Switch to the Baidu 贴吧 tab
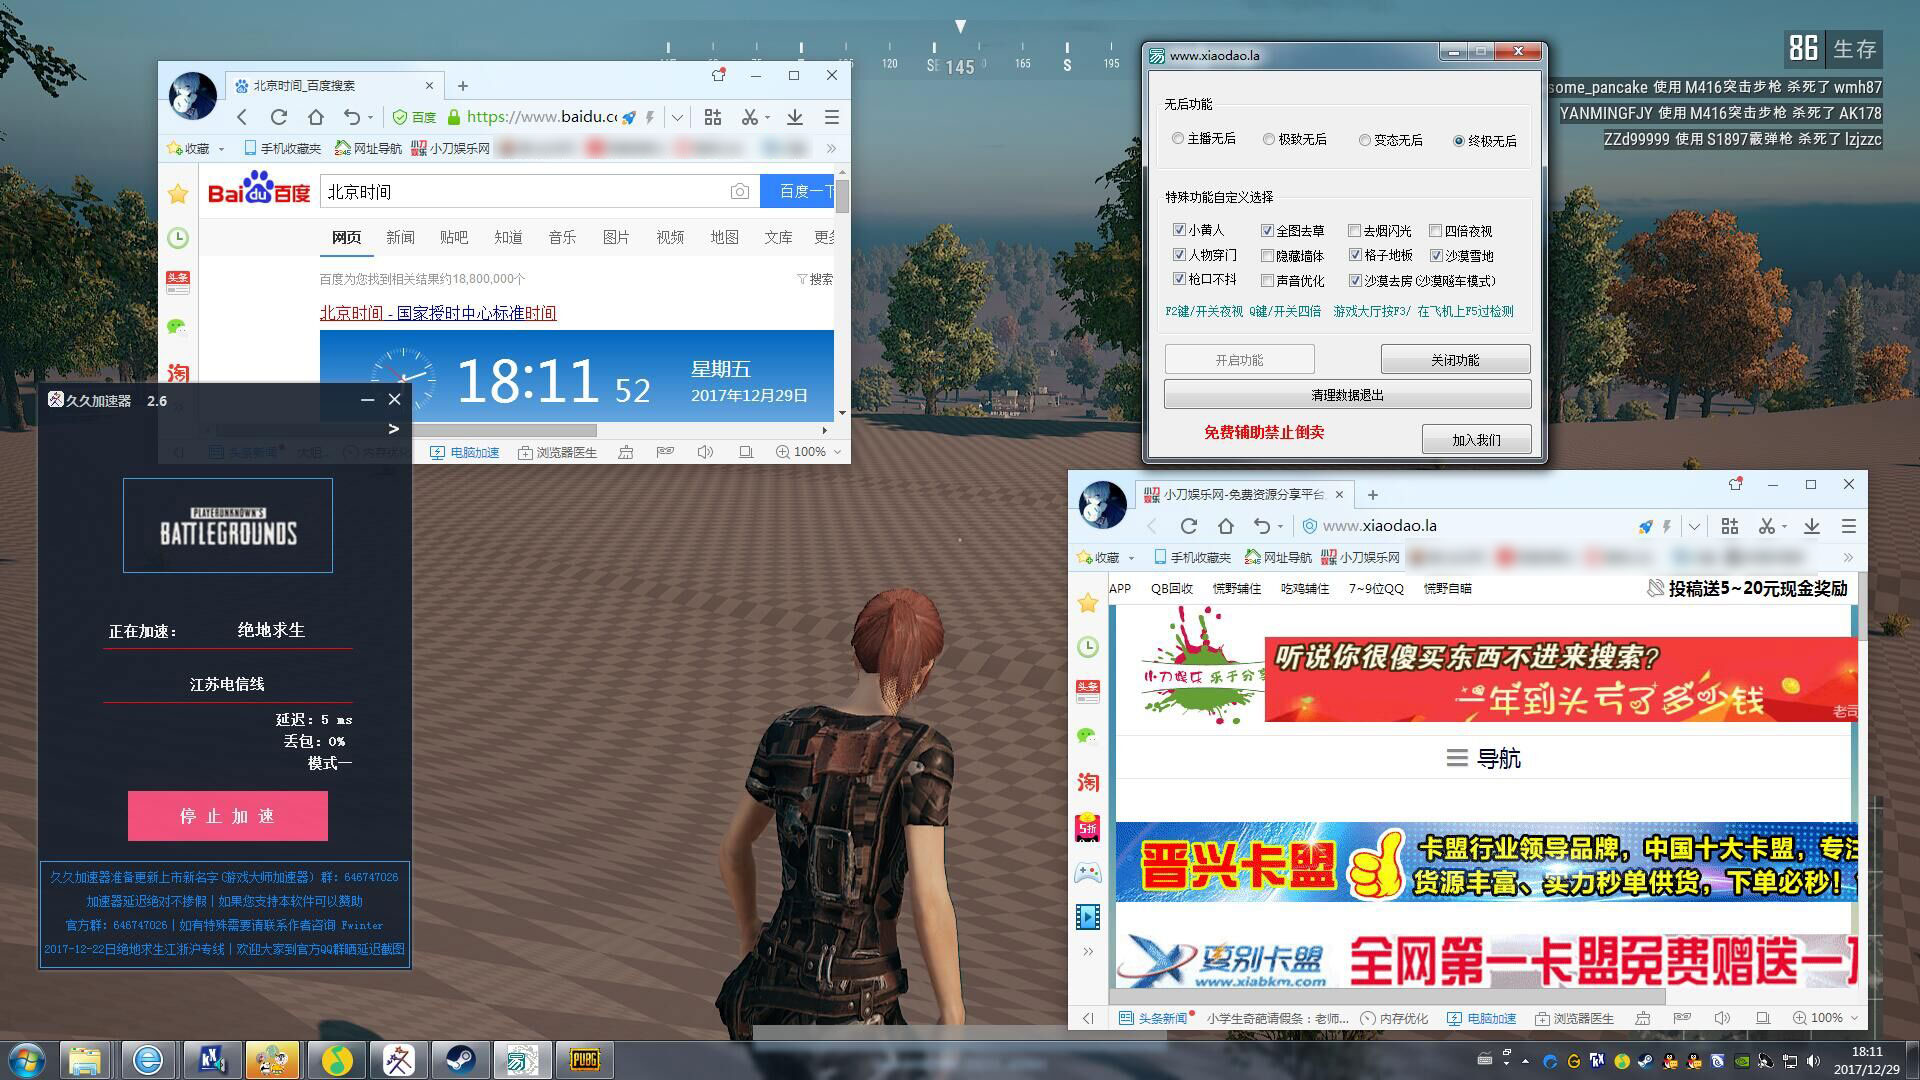Image resolution: width=1920 pixels, height=1080 pixels. [x=454, y=237]
